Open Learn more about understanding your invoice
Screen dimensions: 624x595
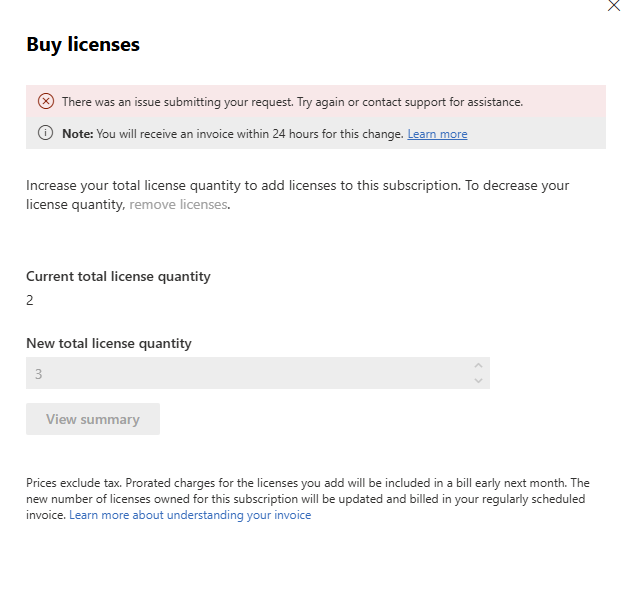[190, 515]
